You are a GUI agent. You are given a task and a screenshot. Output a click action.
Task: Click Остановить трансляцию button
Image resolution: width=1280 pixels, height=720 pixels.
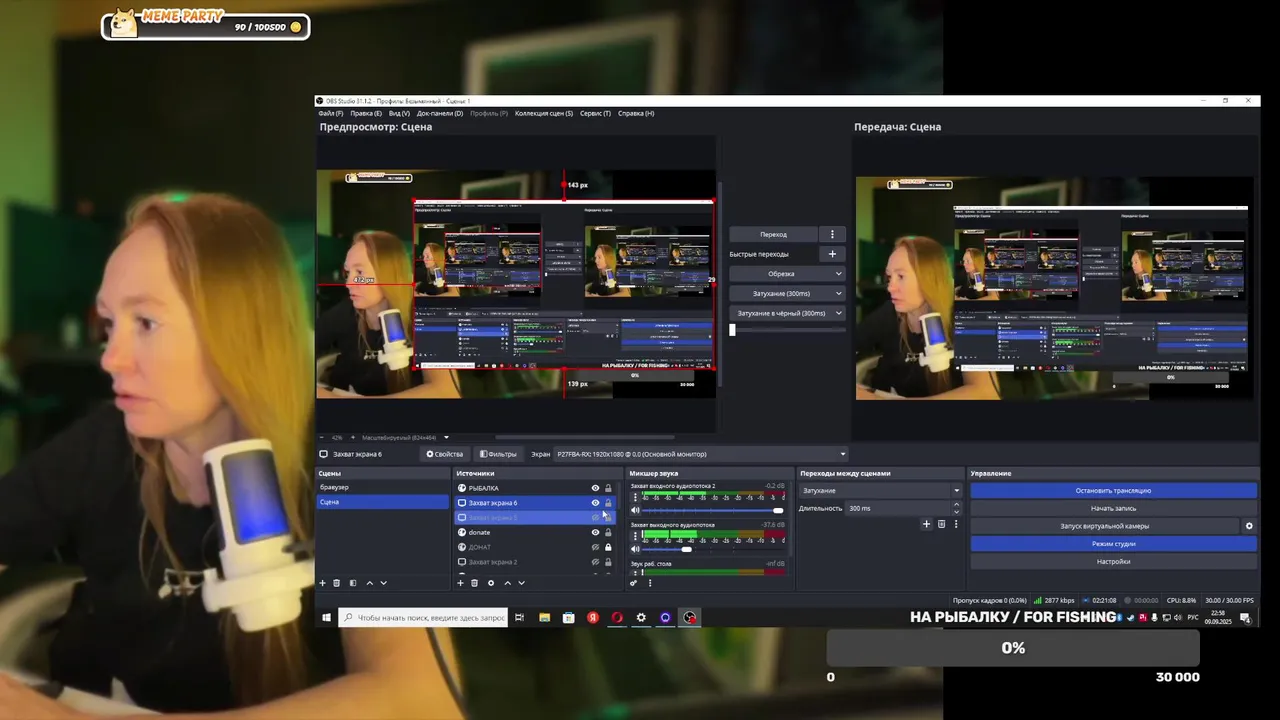(x=1113, y=491)
